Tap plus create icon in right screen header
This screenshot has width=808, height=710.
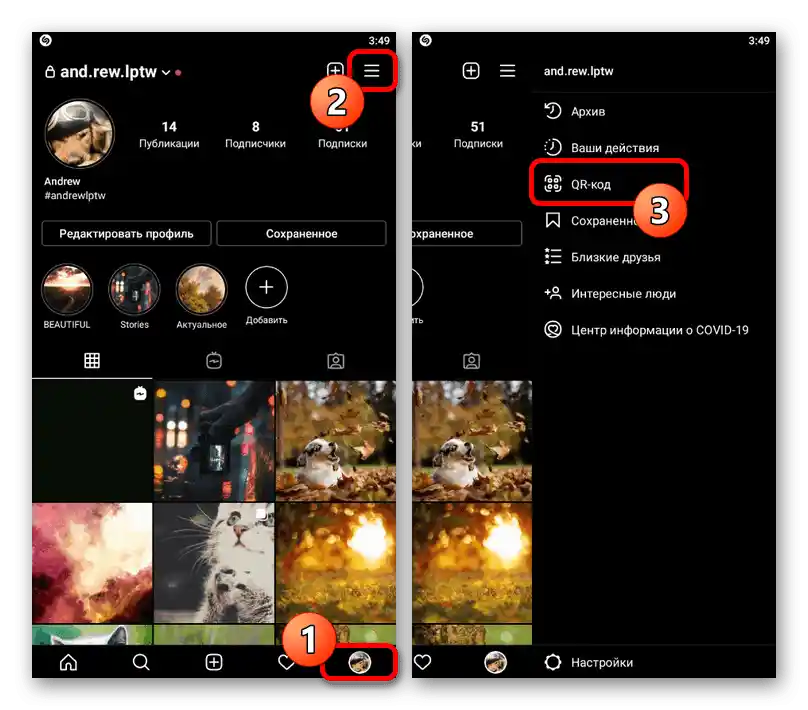tap(471, 70)
